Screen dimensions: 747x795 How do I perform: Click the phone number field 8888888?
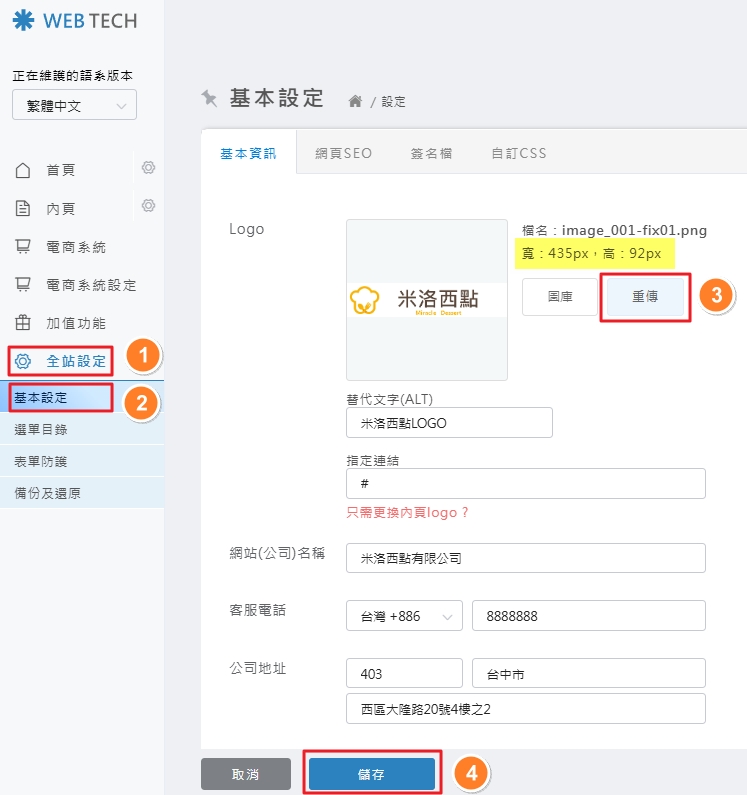[589, 616]
